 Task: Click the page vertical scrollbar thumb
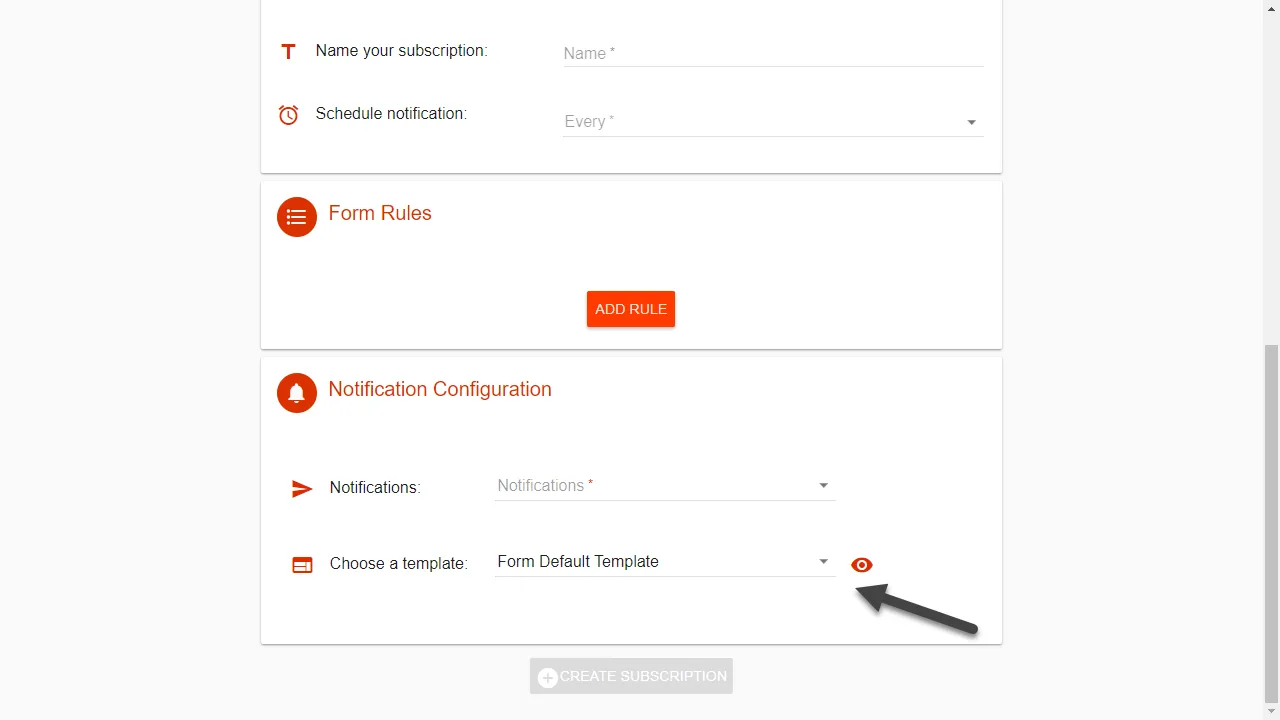tap(1271, 524)
